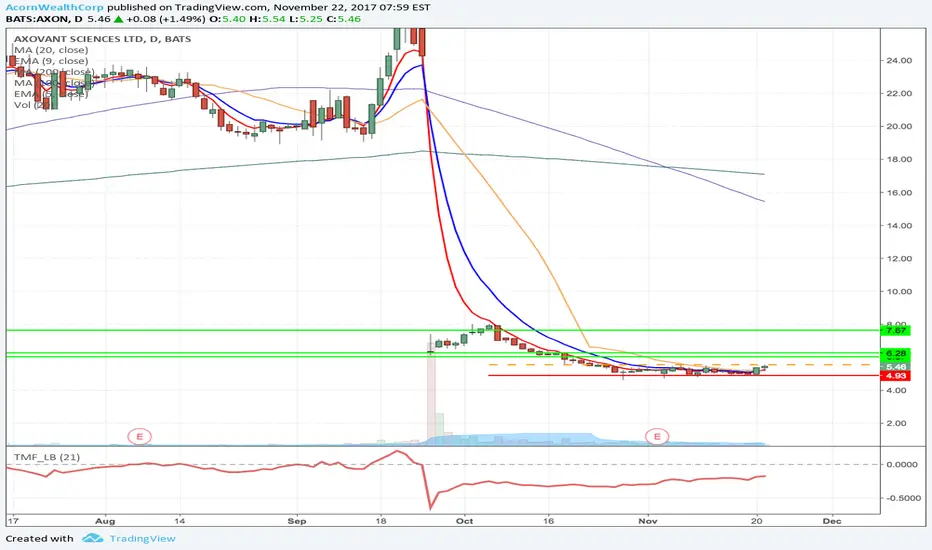Select the red horizontal support line at 4.93
The image size is (932, 550).
point(684,375)
